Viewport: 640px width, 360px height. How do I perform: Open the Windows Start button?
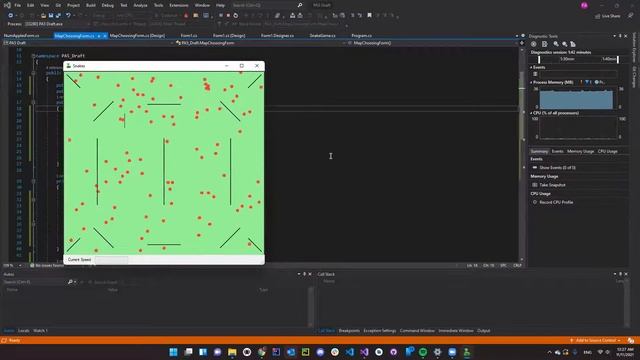click(x=173, y=352)
